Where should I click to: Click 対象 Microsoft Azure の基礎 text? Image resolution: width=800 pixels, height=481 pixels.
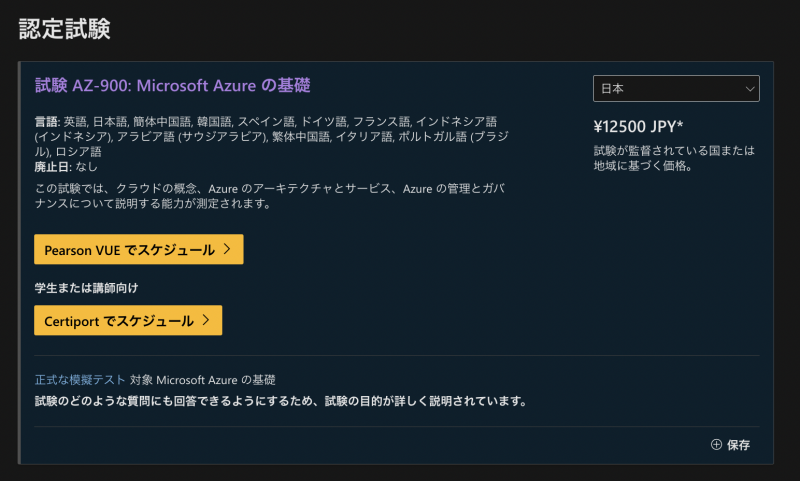coord(203,380)
